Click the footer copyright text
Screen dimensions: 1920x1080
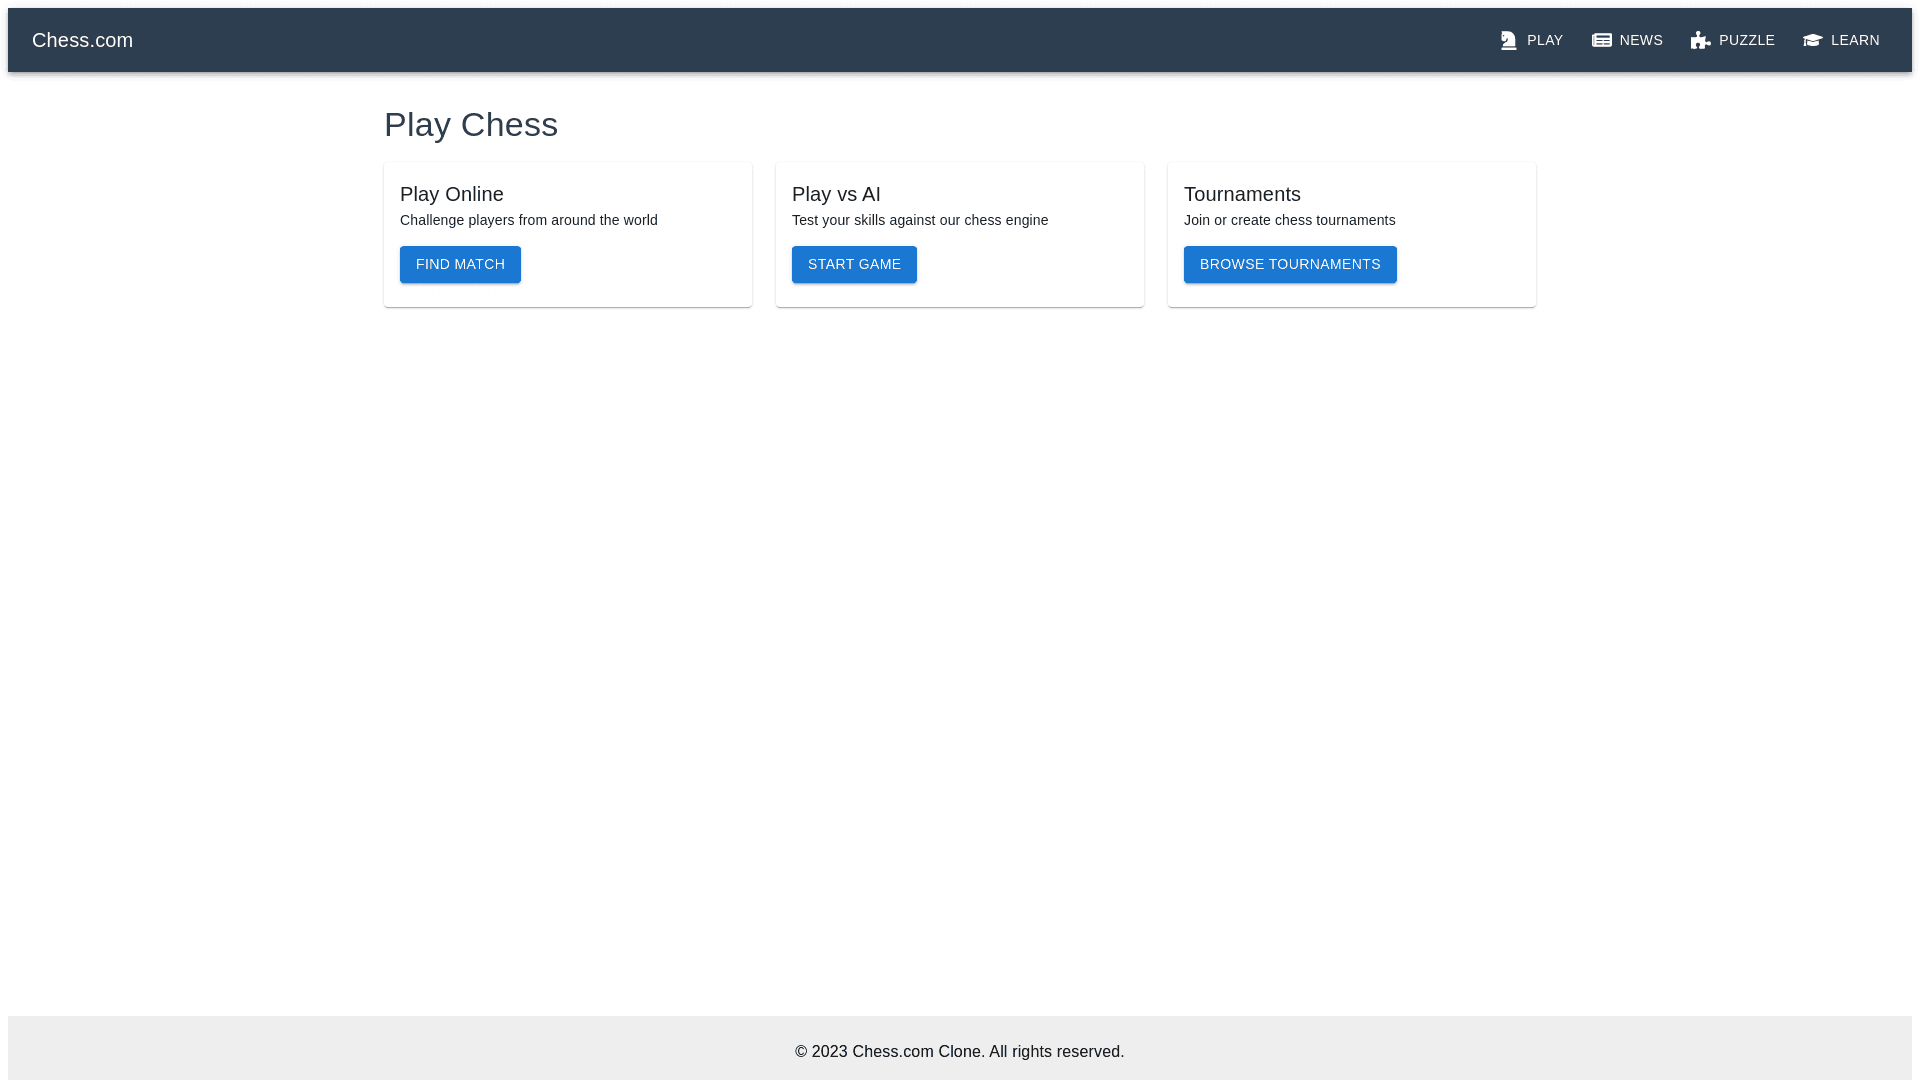959,1051
